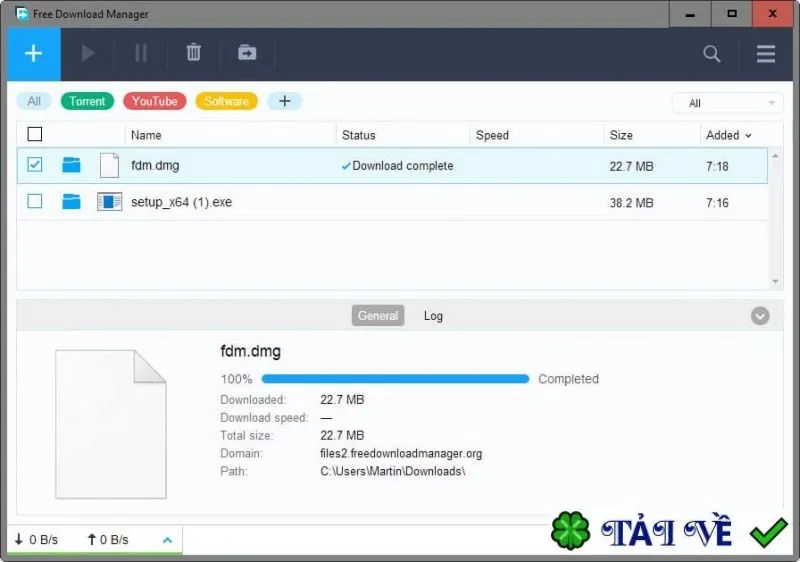Click the 38.2 MB size cell

coord(631,203)
